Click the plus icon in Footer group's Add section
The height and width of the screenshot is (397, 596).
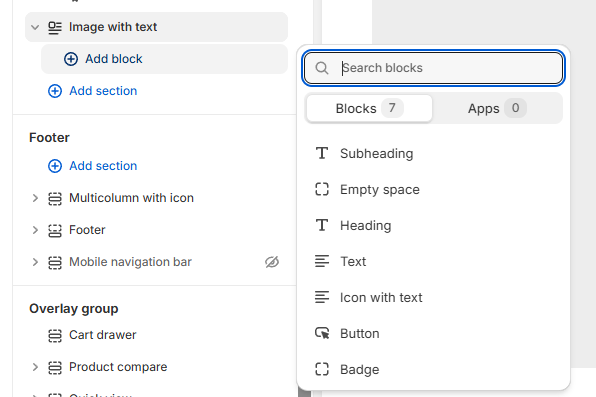click(55, 166)
